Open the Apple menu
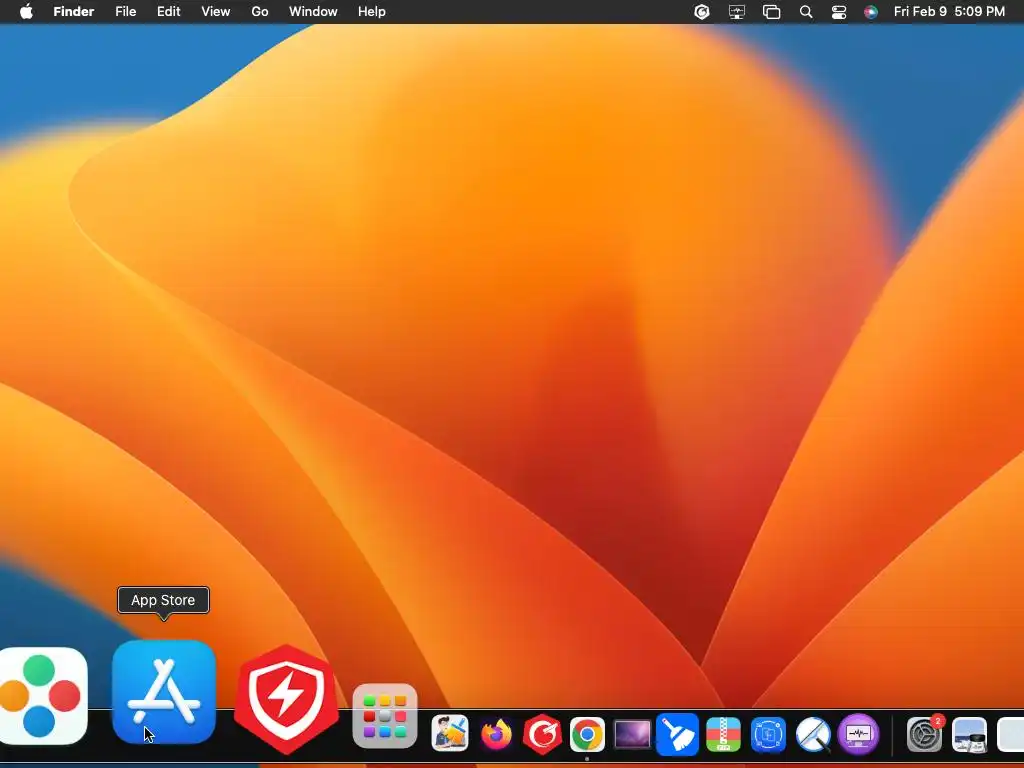The height and width of the screenshot is (768, 1024). [x=26, y=12]
